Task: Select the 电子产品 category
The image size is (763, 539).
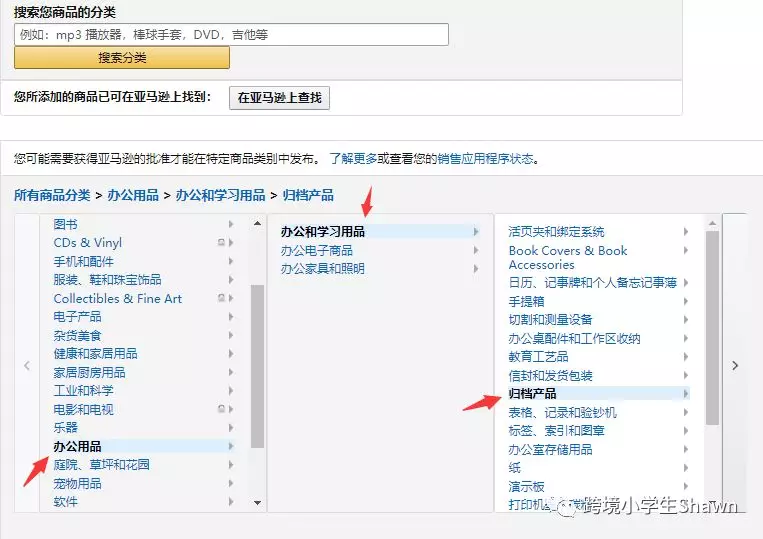Action: point(77,317)
